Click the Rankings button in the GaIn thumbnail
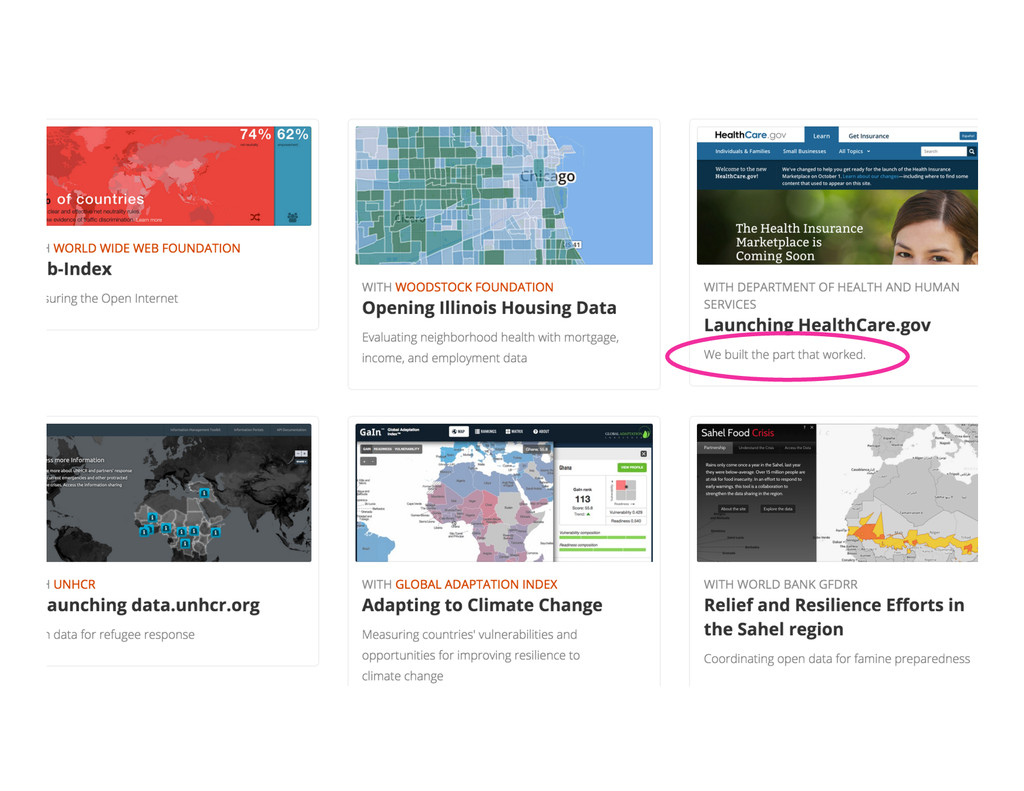Screen dimensions: 1024x791 486,431
